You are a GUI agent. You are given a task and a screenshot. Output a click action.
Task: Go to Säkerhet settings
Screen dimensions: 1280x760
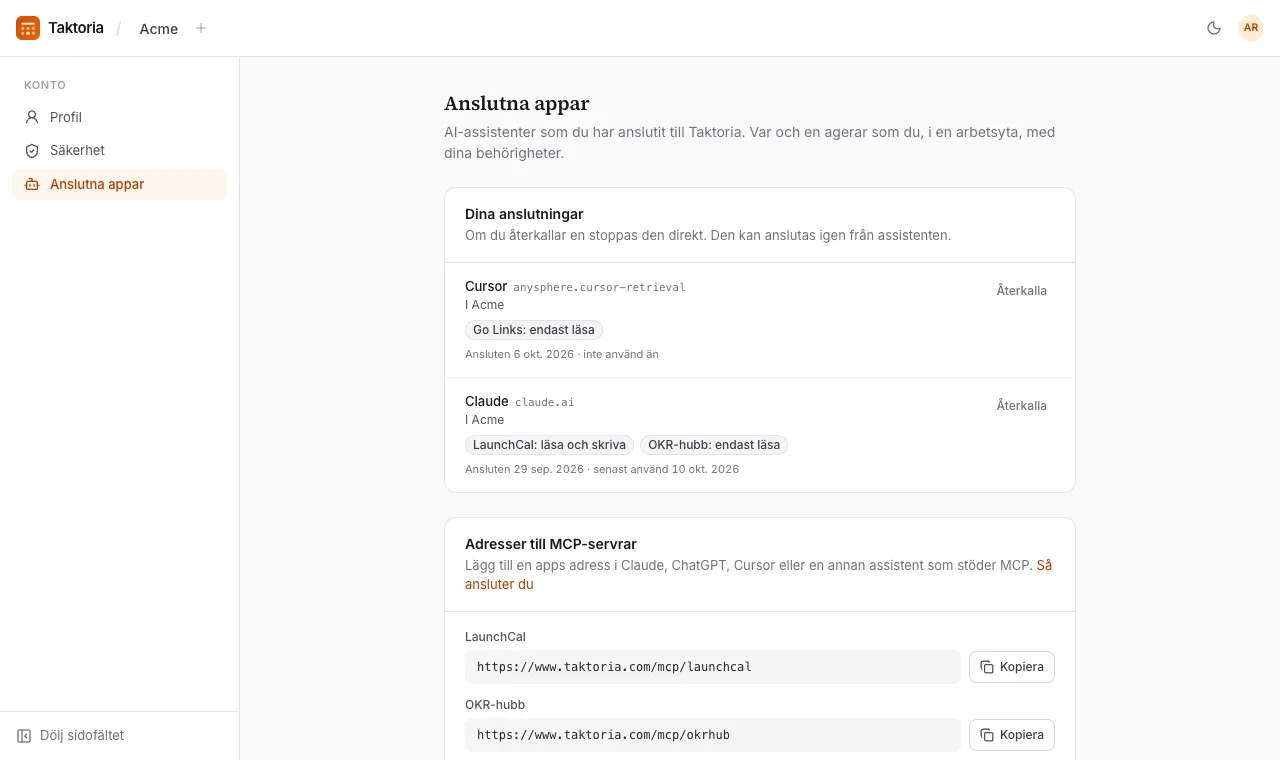[x=120, y=150]
